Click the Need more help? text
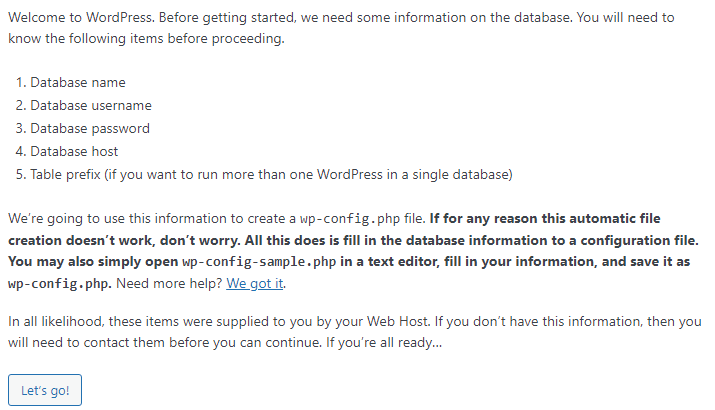 point(169,283)
